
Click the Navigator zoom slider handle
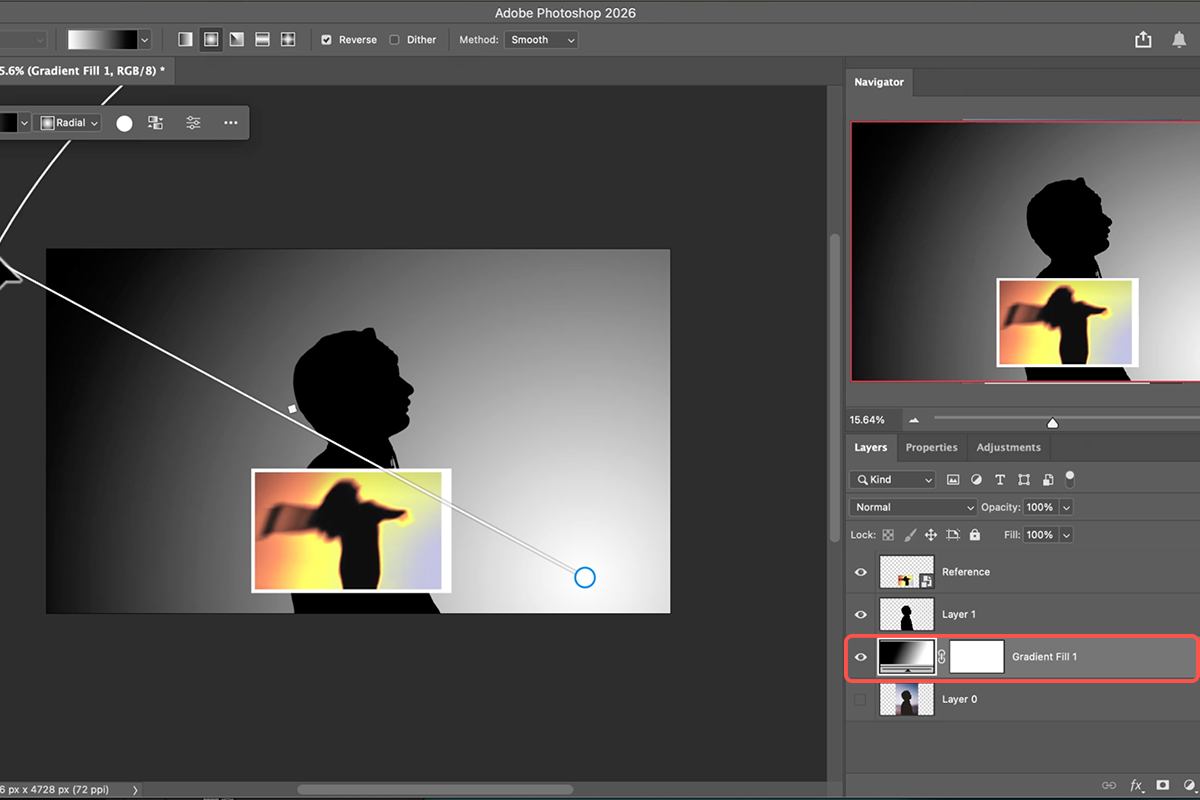point(1052,422)
